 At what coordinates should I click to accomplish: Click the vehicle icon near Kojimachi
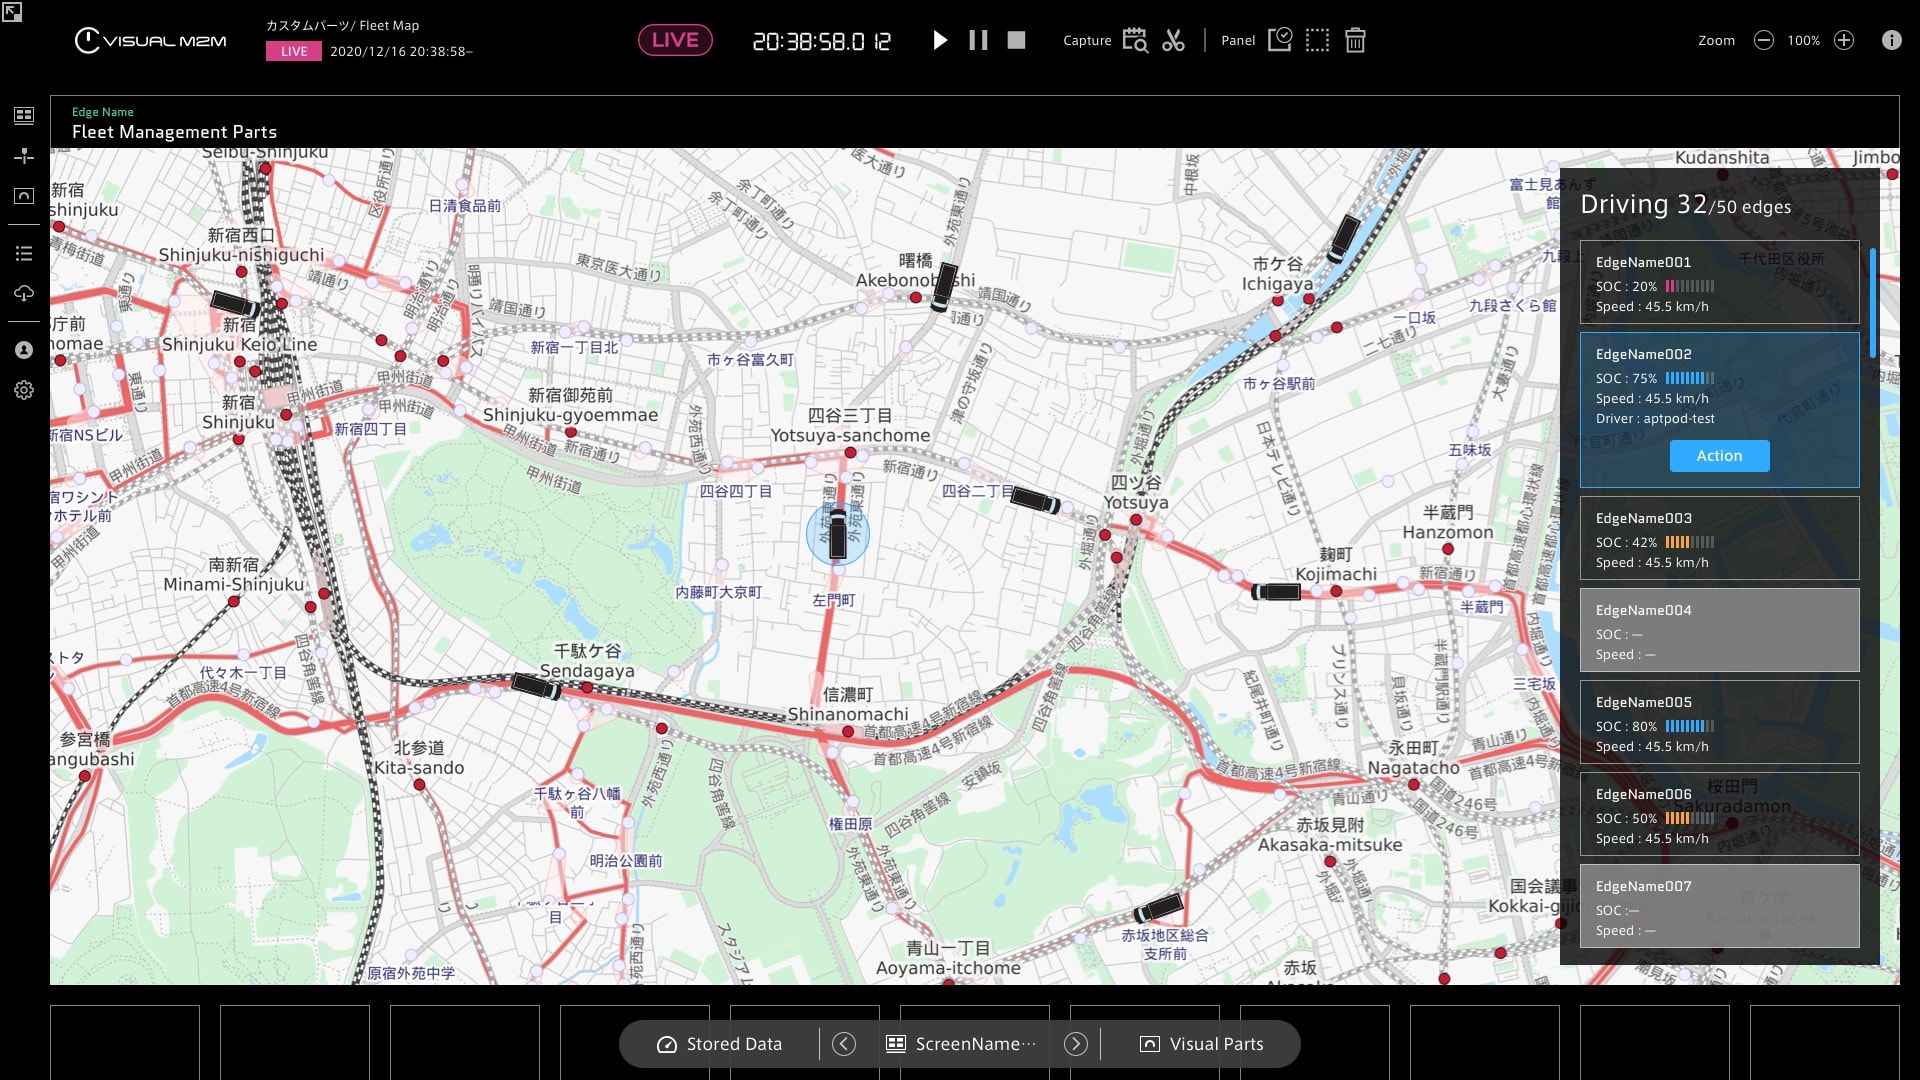pyautogui.click(x=1277, y=592)
